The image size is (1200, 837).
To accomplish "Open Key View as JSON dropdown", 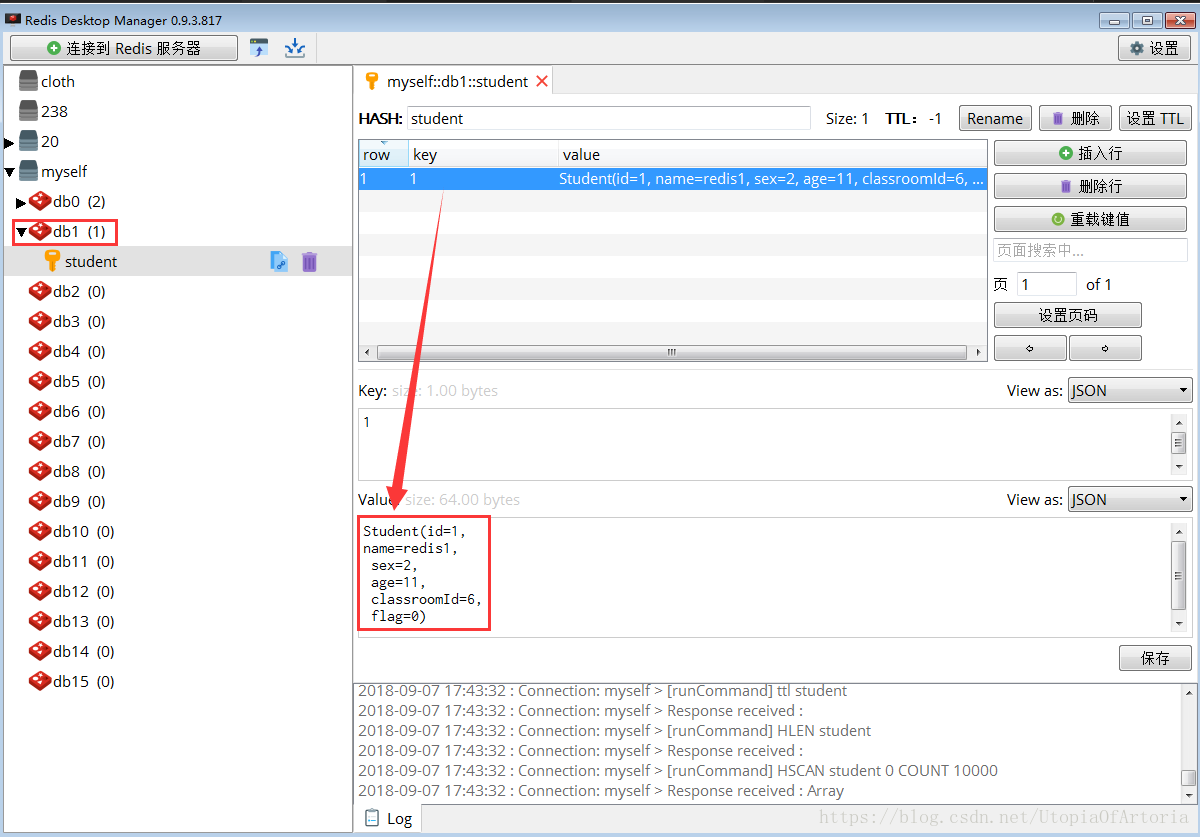I will pos(1130,390).
